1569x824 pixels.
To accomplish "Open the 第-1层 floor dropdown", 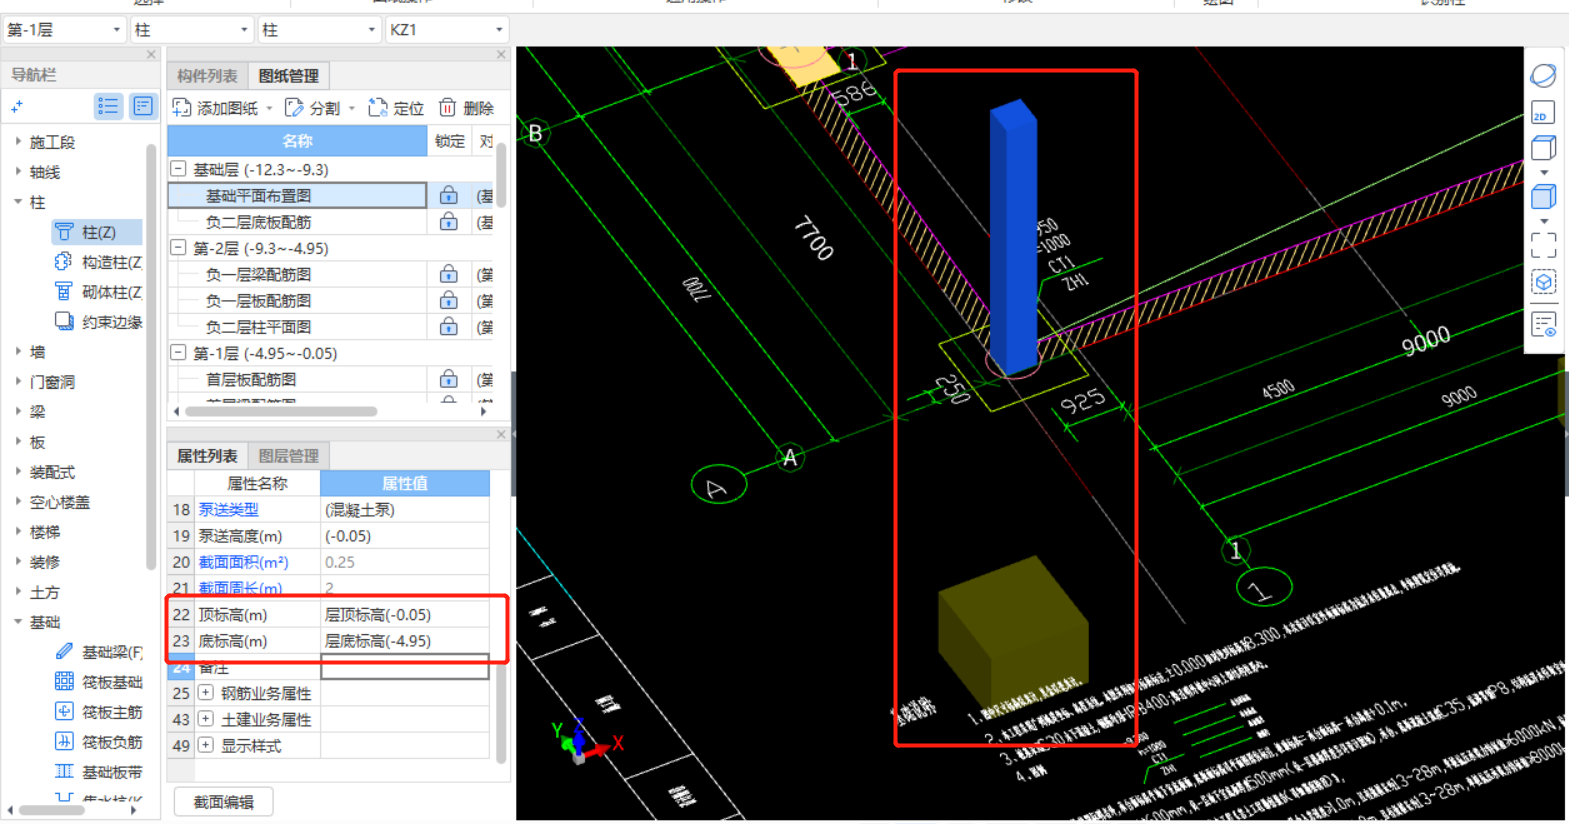I will pos(63,30).
